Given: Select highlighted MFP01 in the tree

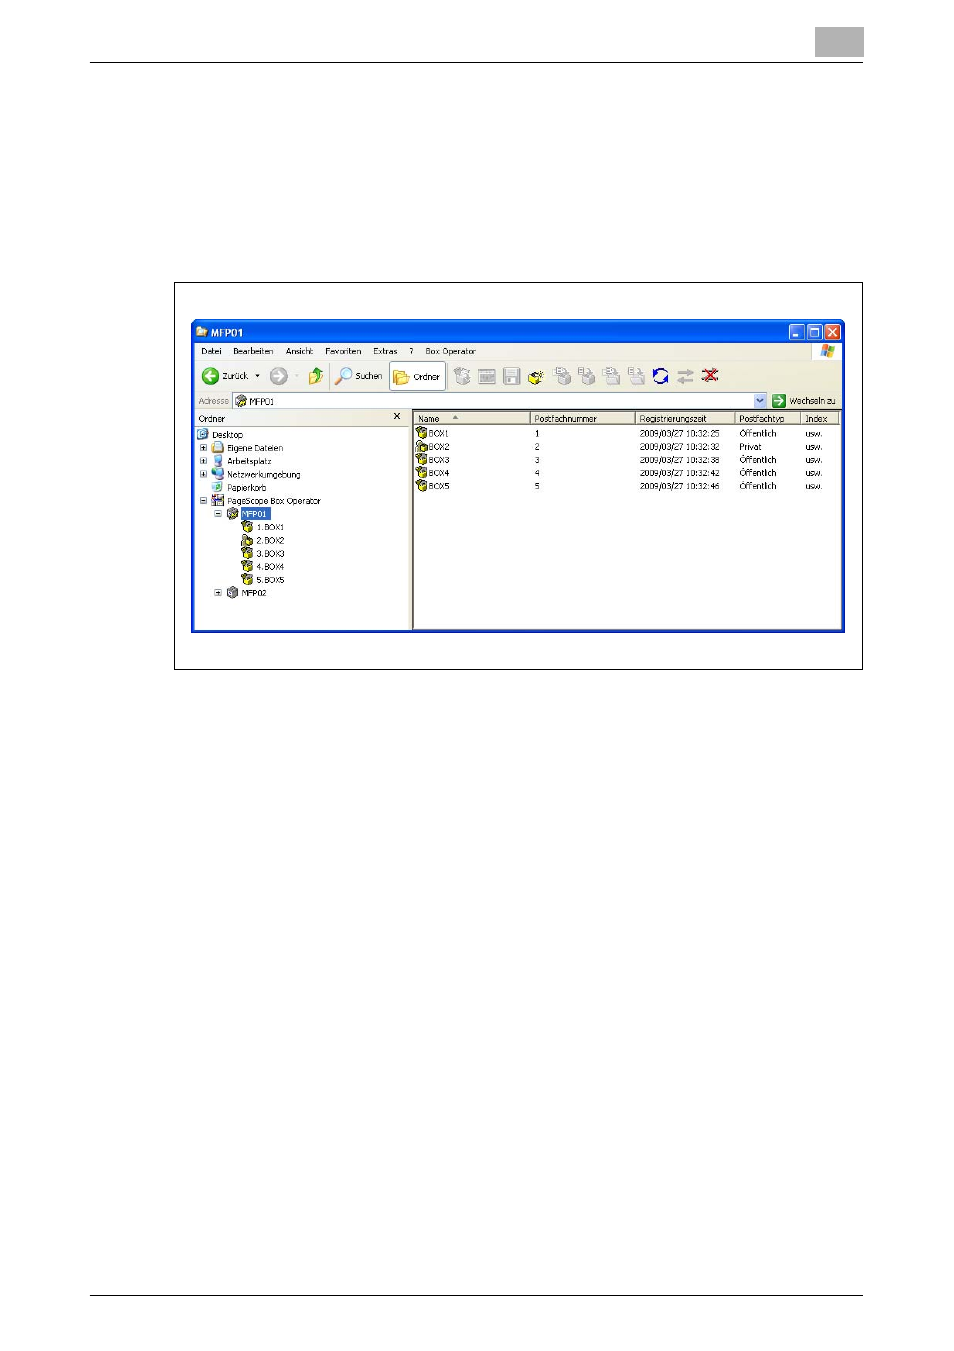Looking at the screenshot, I should pyautogui.click(x=255, y=514).
